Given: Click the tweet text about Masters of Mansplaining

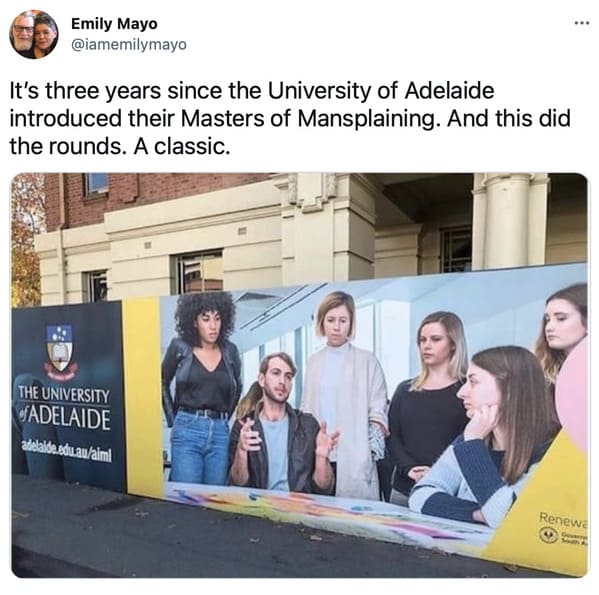Looking at the screenshot, I should [290, 118].
